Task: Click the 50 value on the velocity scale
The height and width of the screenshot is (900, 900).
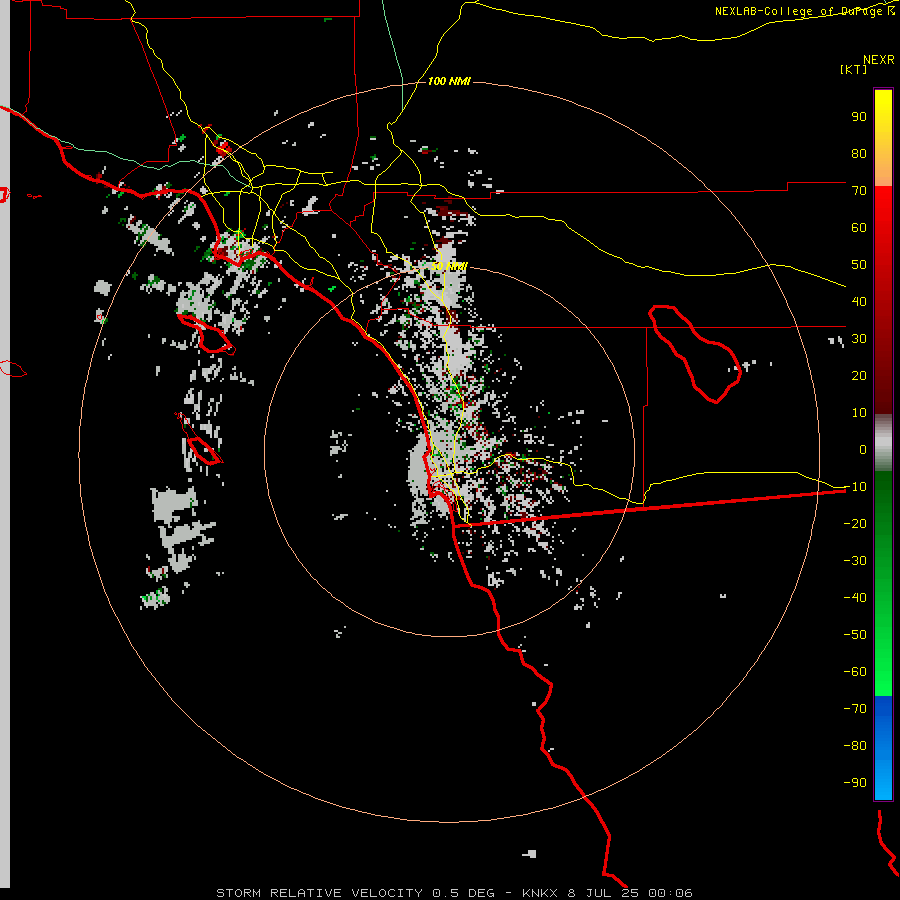Action: [859, 265]
